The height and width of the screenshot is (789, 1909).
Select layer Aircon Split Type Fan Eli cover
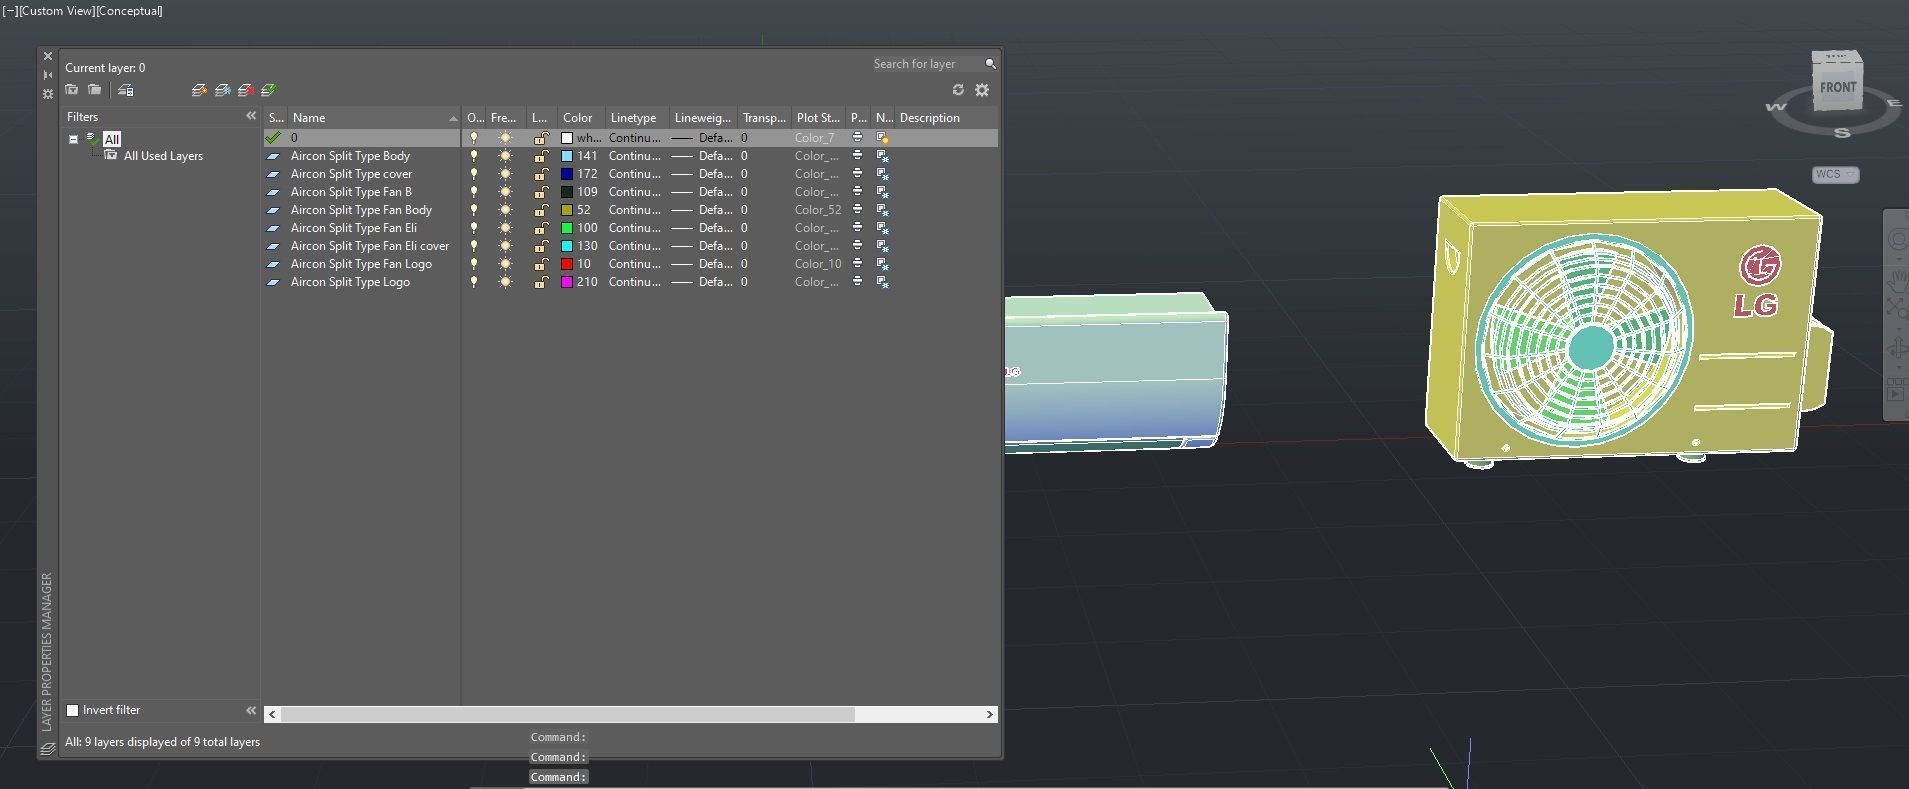(370, 246)
